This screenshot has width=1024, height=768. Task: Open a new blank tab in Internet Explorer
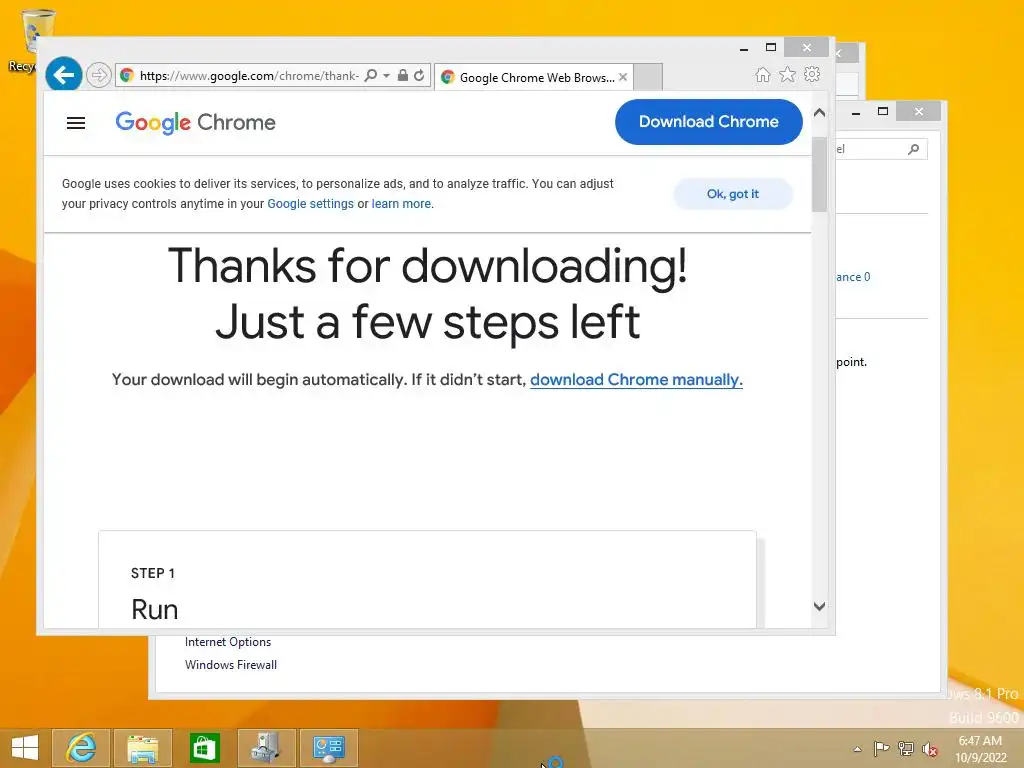coord(648,77)
